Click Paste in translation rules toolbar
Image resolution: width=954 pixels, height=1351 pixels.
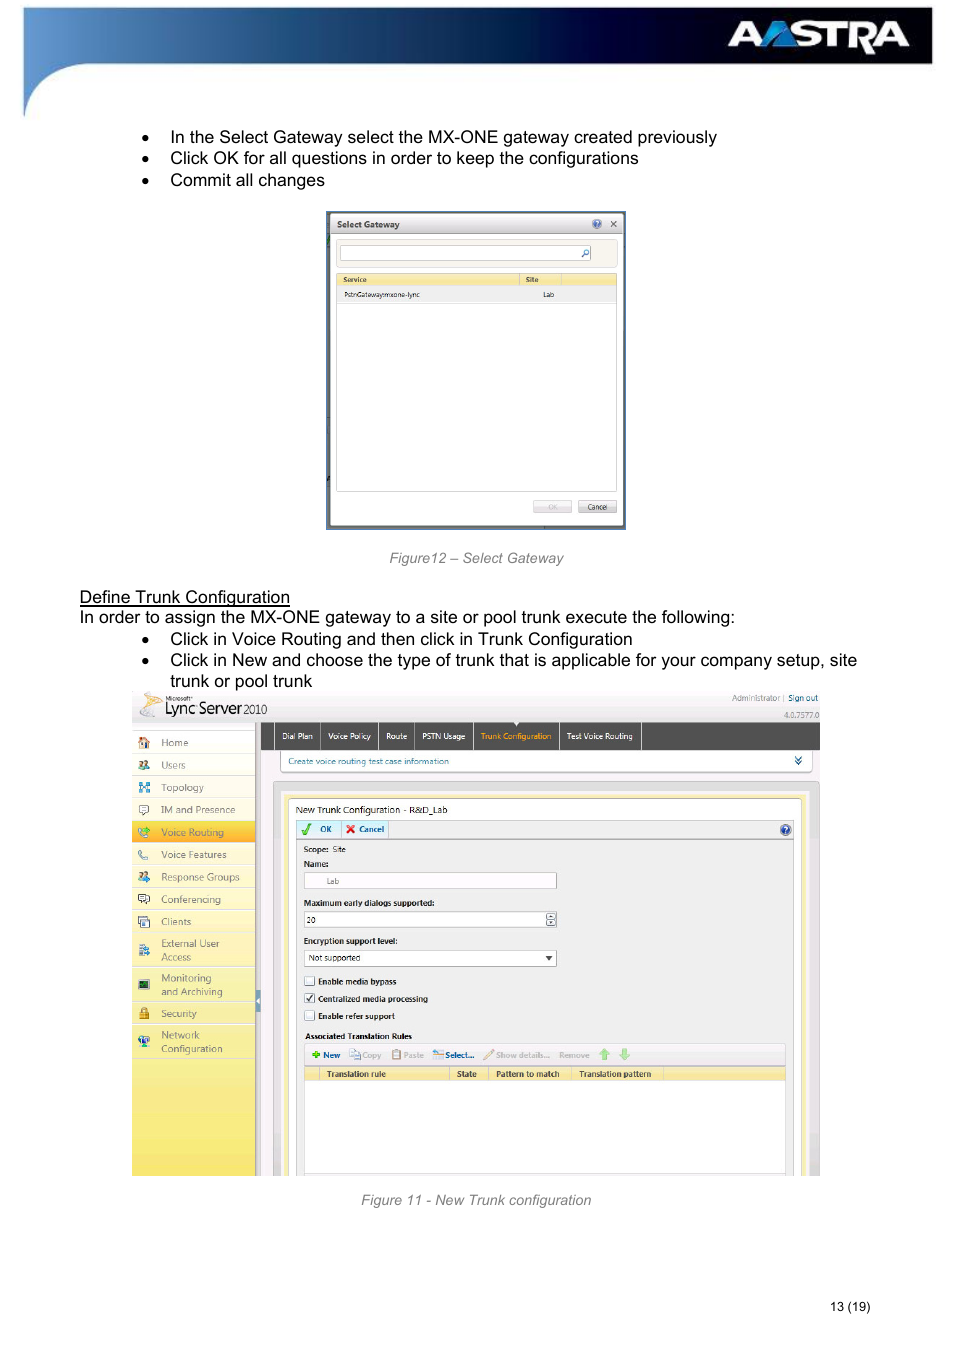[x=408, y=1055]
